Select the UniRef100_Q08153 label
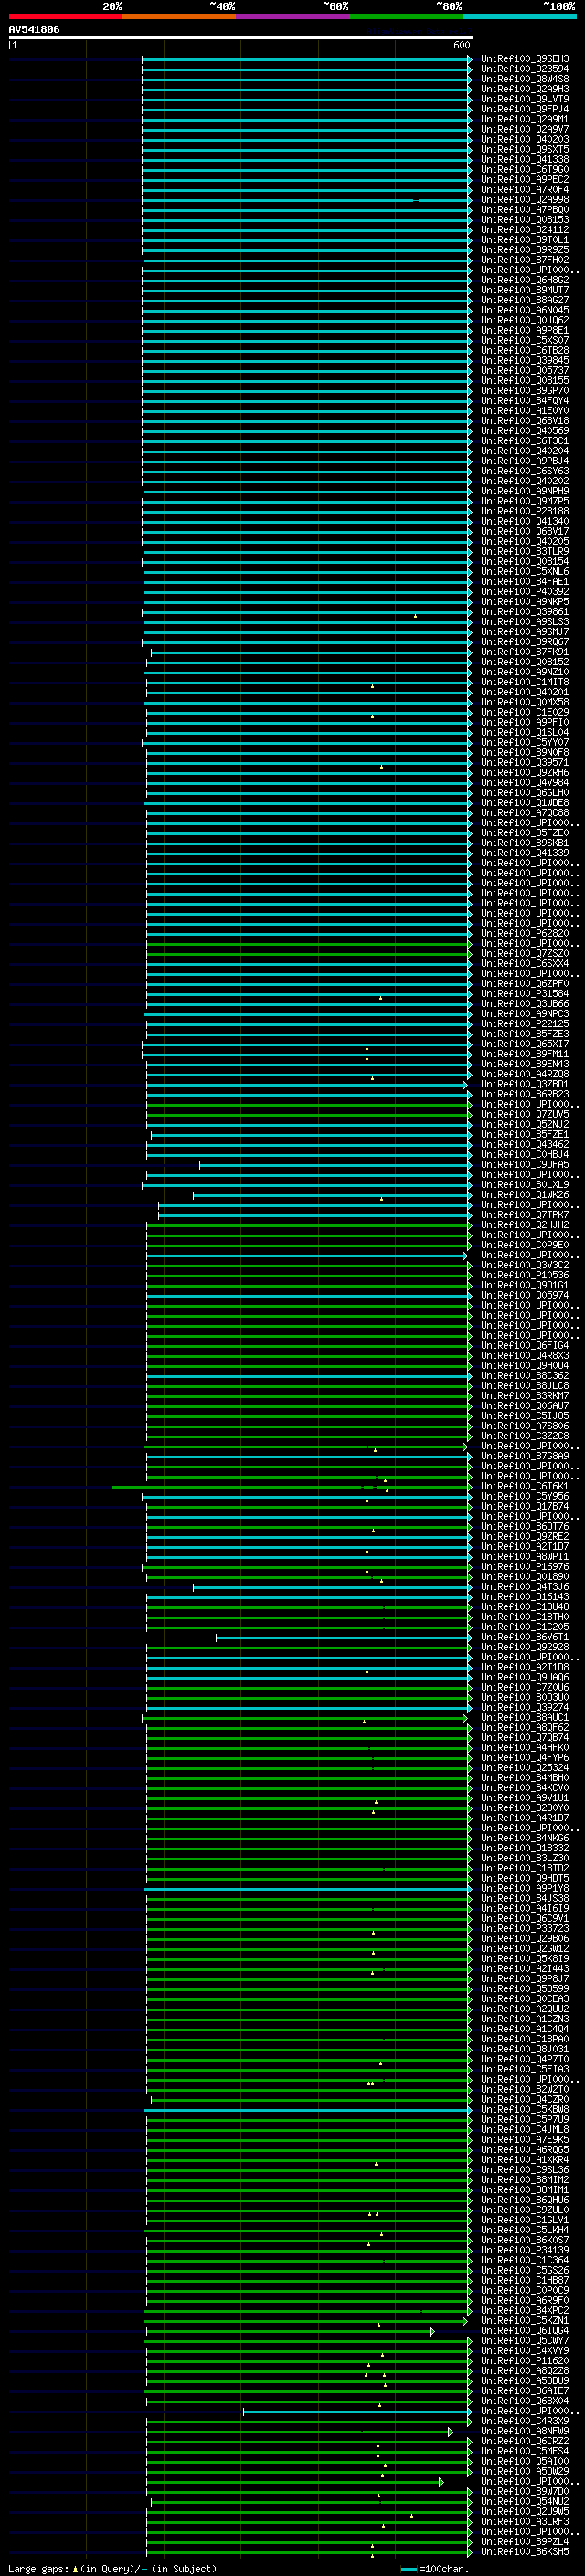Screen dimensions: 585x2576 coord(524,220)
